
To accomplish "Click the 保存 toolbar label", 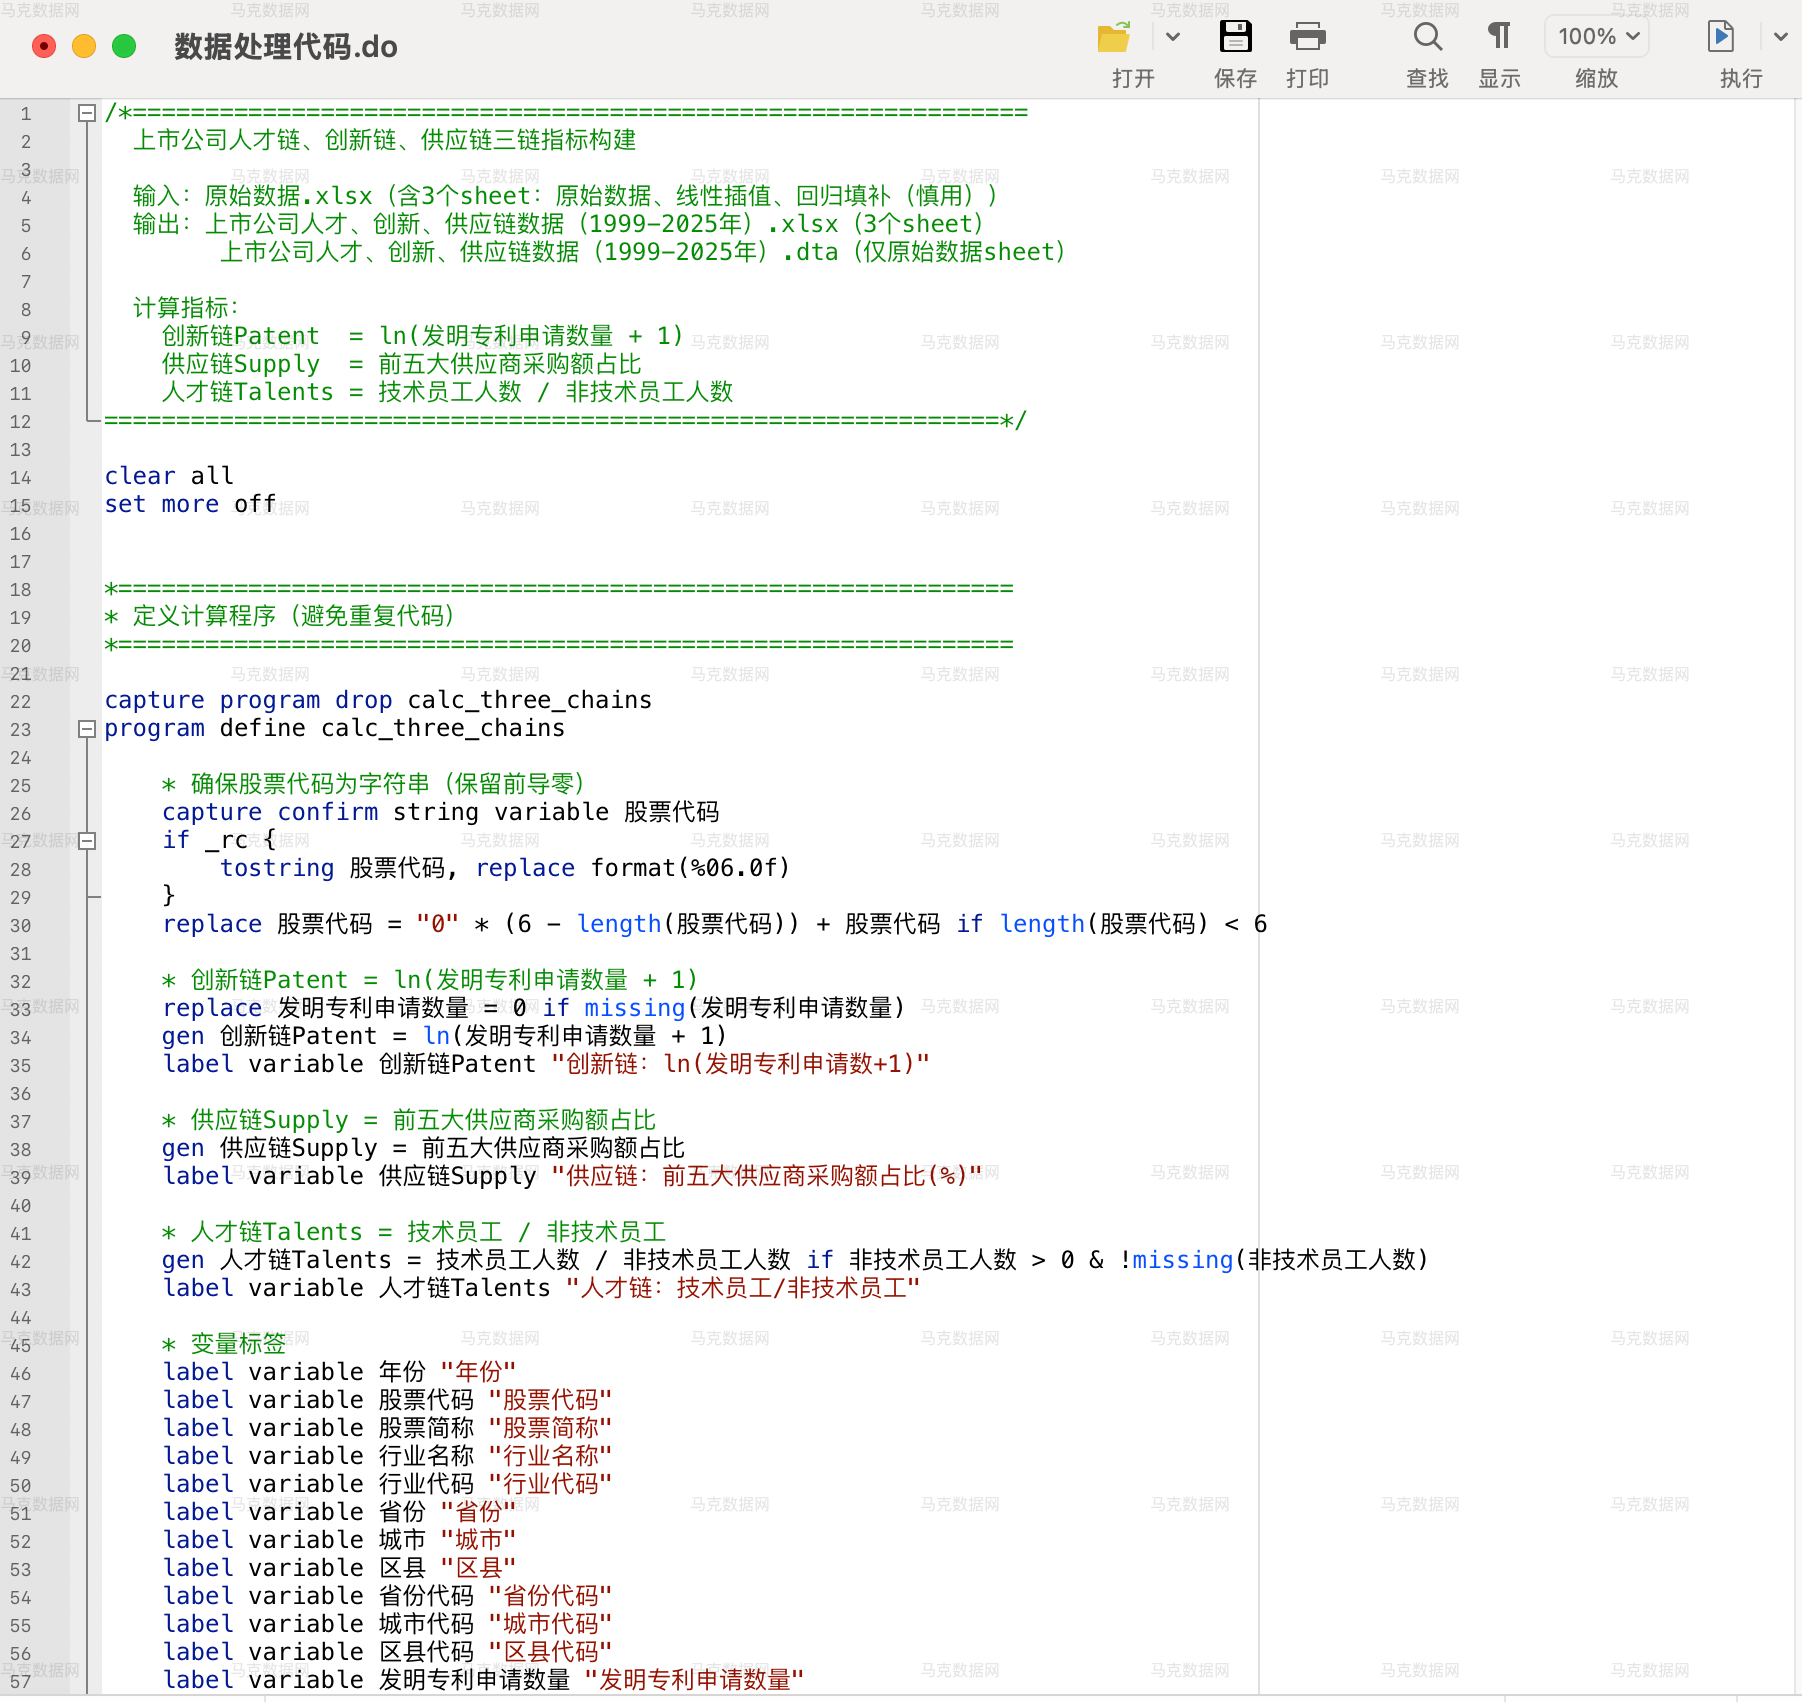I will click(1235, 79).
